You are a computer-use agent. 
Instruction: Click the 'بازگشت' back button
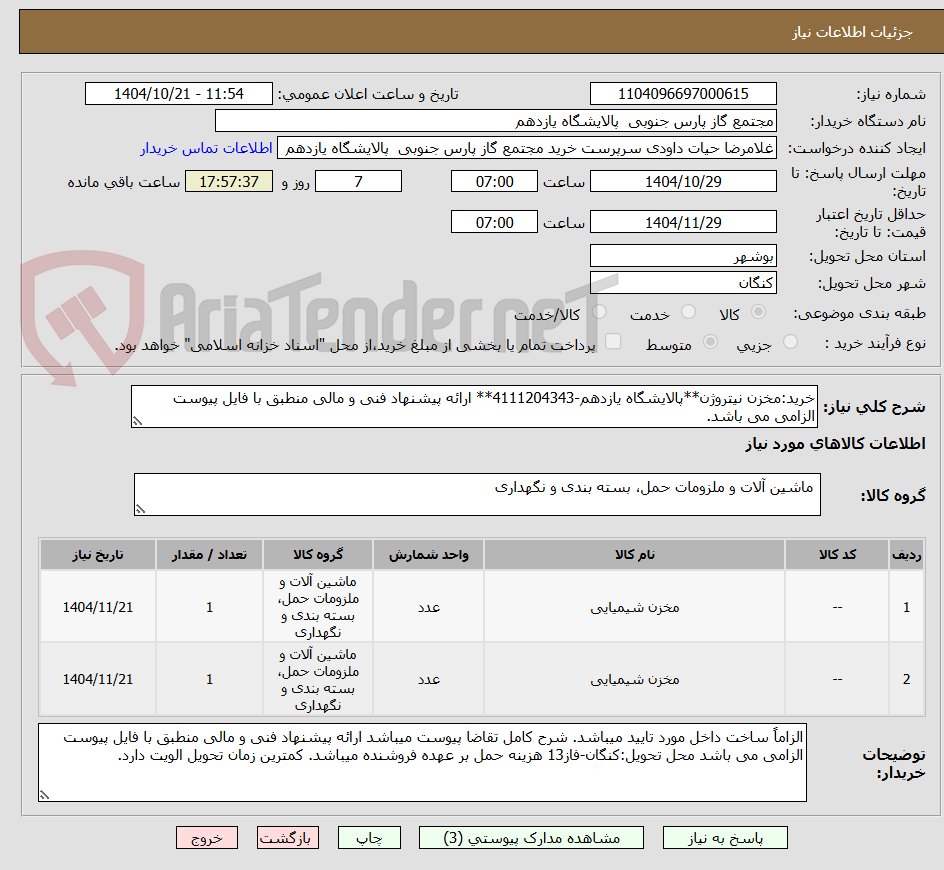(288, 837)
